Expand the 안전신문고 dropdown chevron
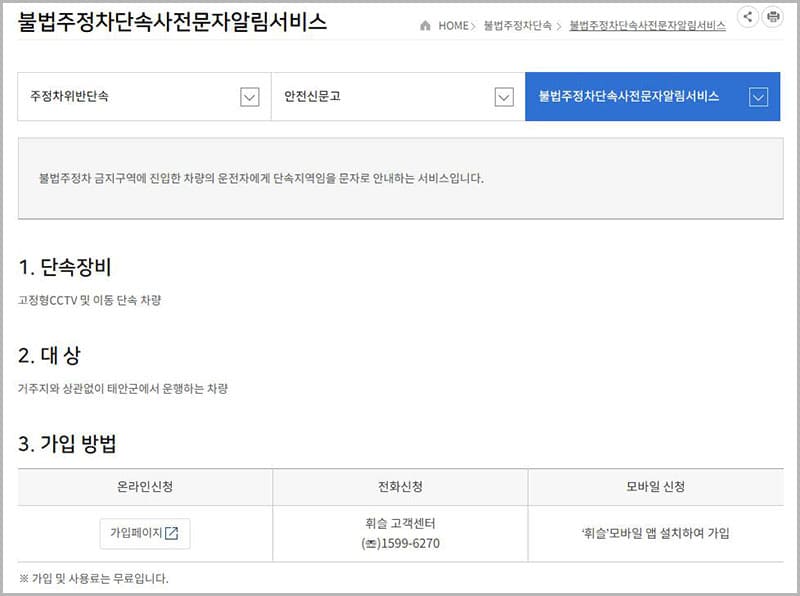Image resolution: width=800 pixels, height=596 pixels. [504, 97]
